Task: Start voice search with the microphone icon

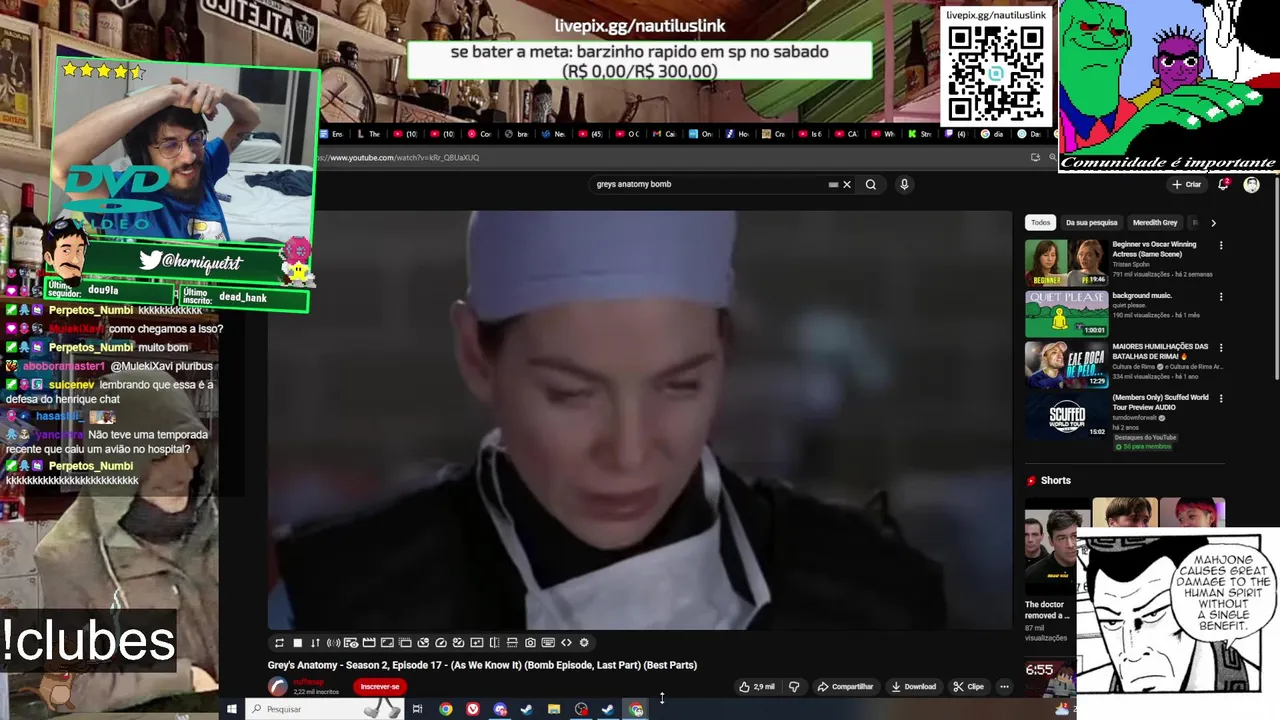Action: [904, 185]
